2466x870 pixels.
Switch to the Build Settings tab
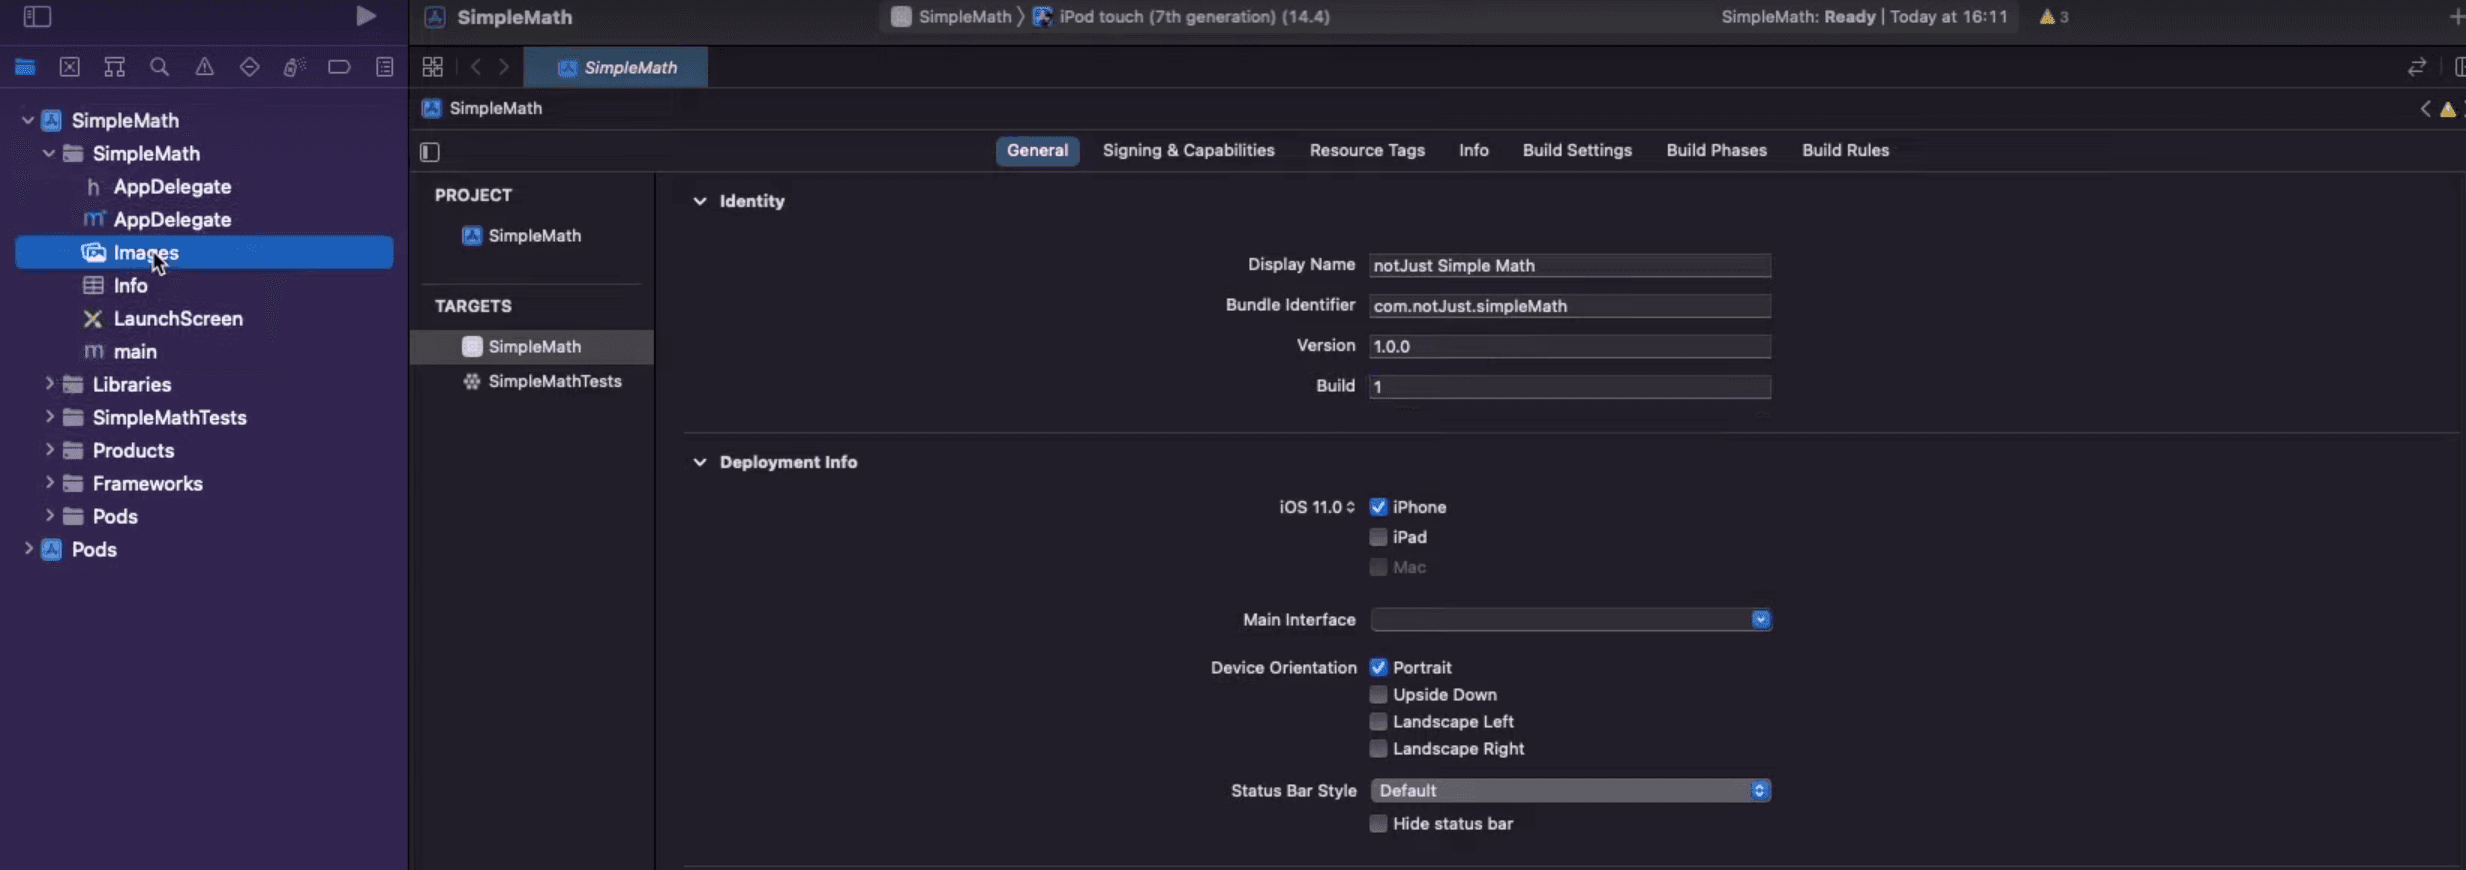[x=1576, y=150]
